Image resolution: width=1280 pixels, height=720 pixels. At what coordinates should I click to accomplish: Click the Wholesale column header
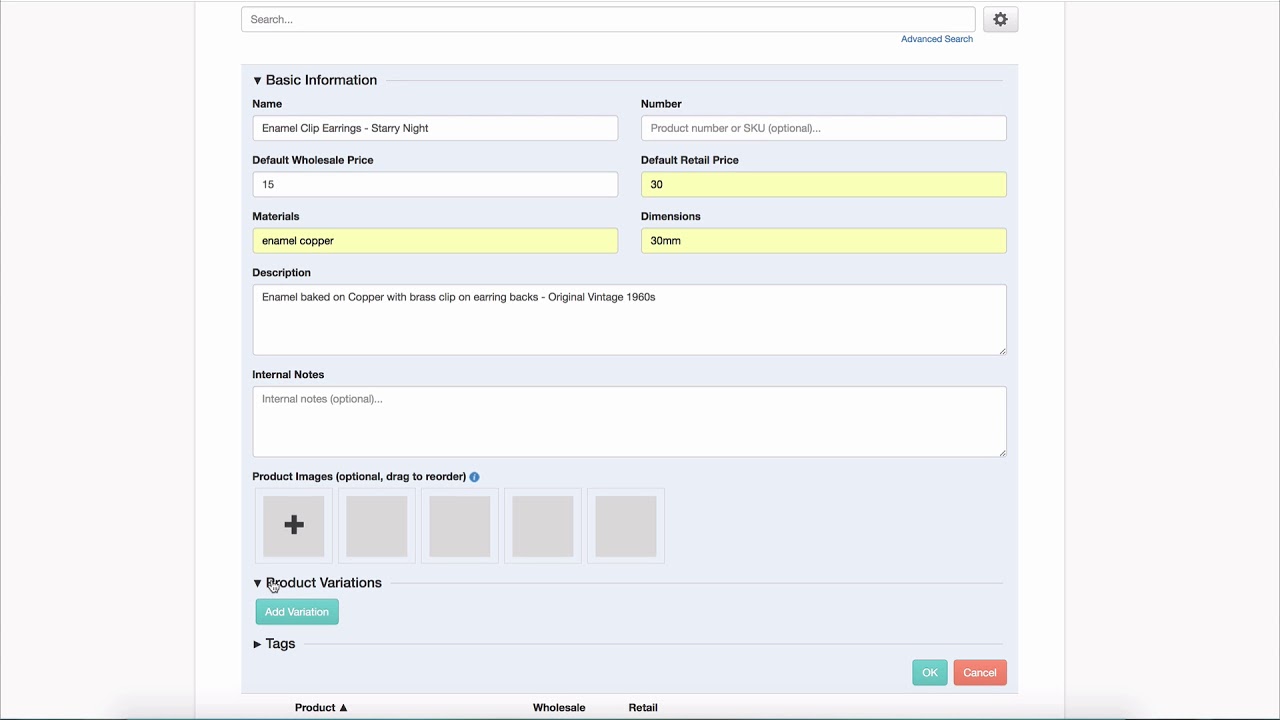[559, 708]
